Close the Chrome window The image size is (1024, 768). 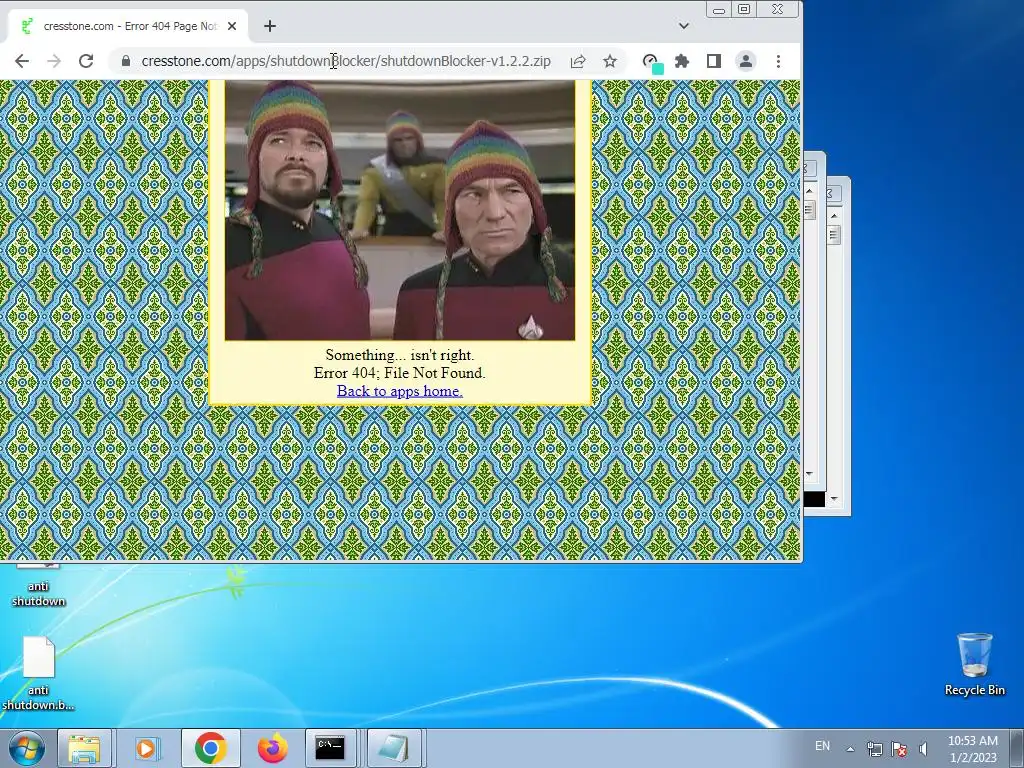[777, 9]
